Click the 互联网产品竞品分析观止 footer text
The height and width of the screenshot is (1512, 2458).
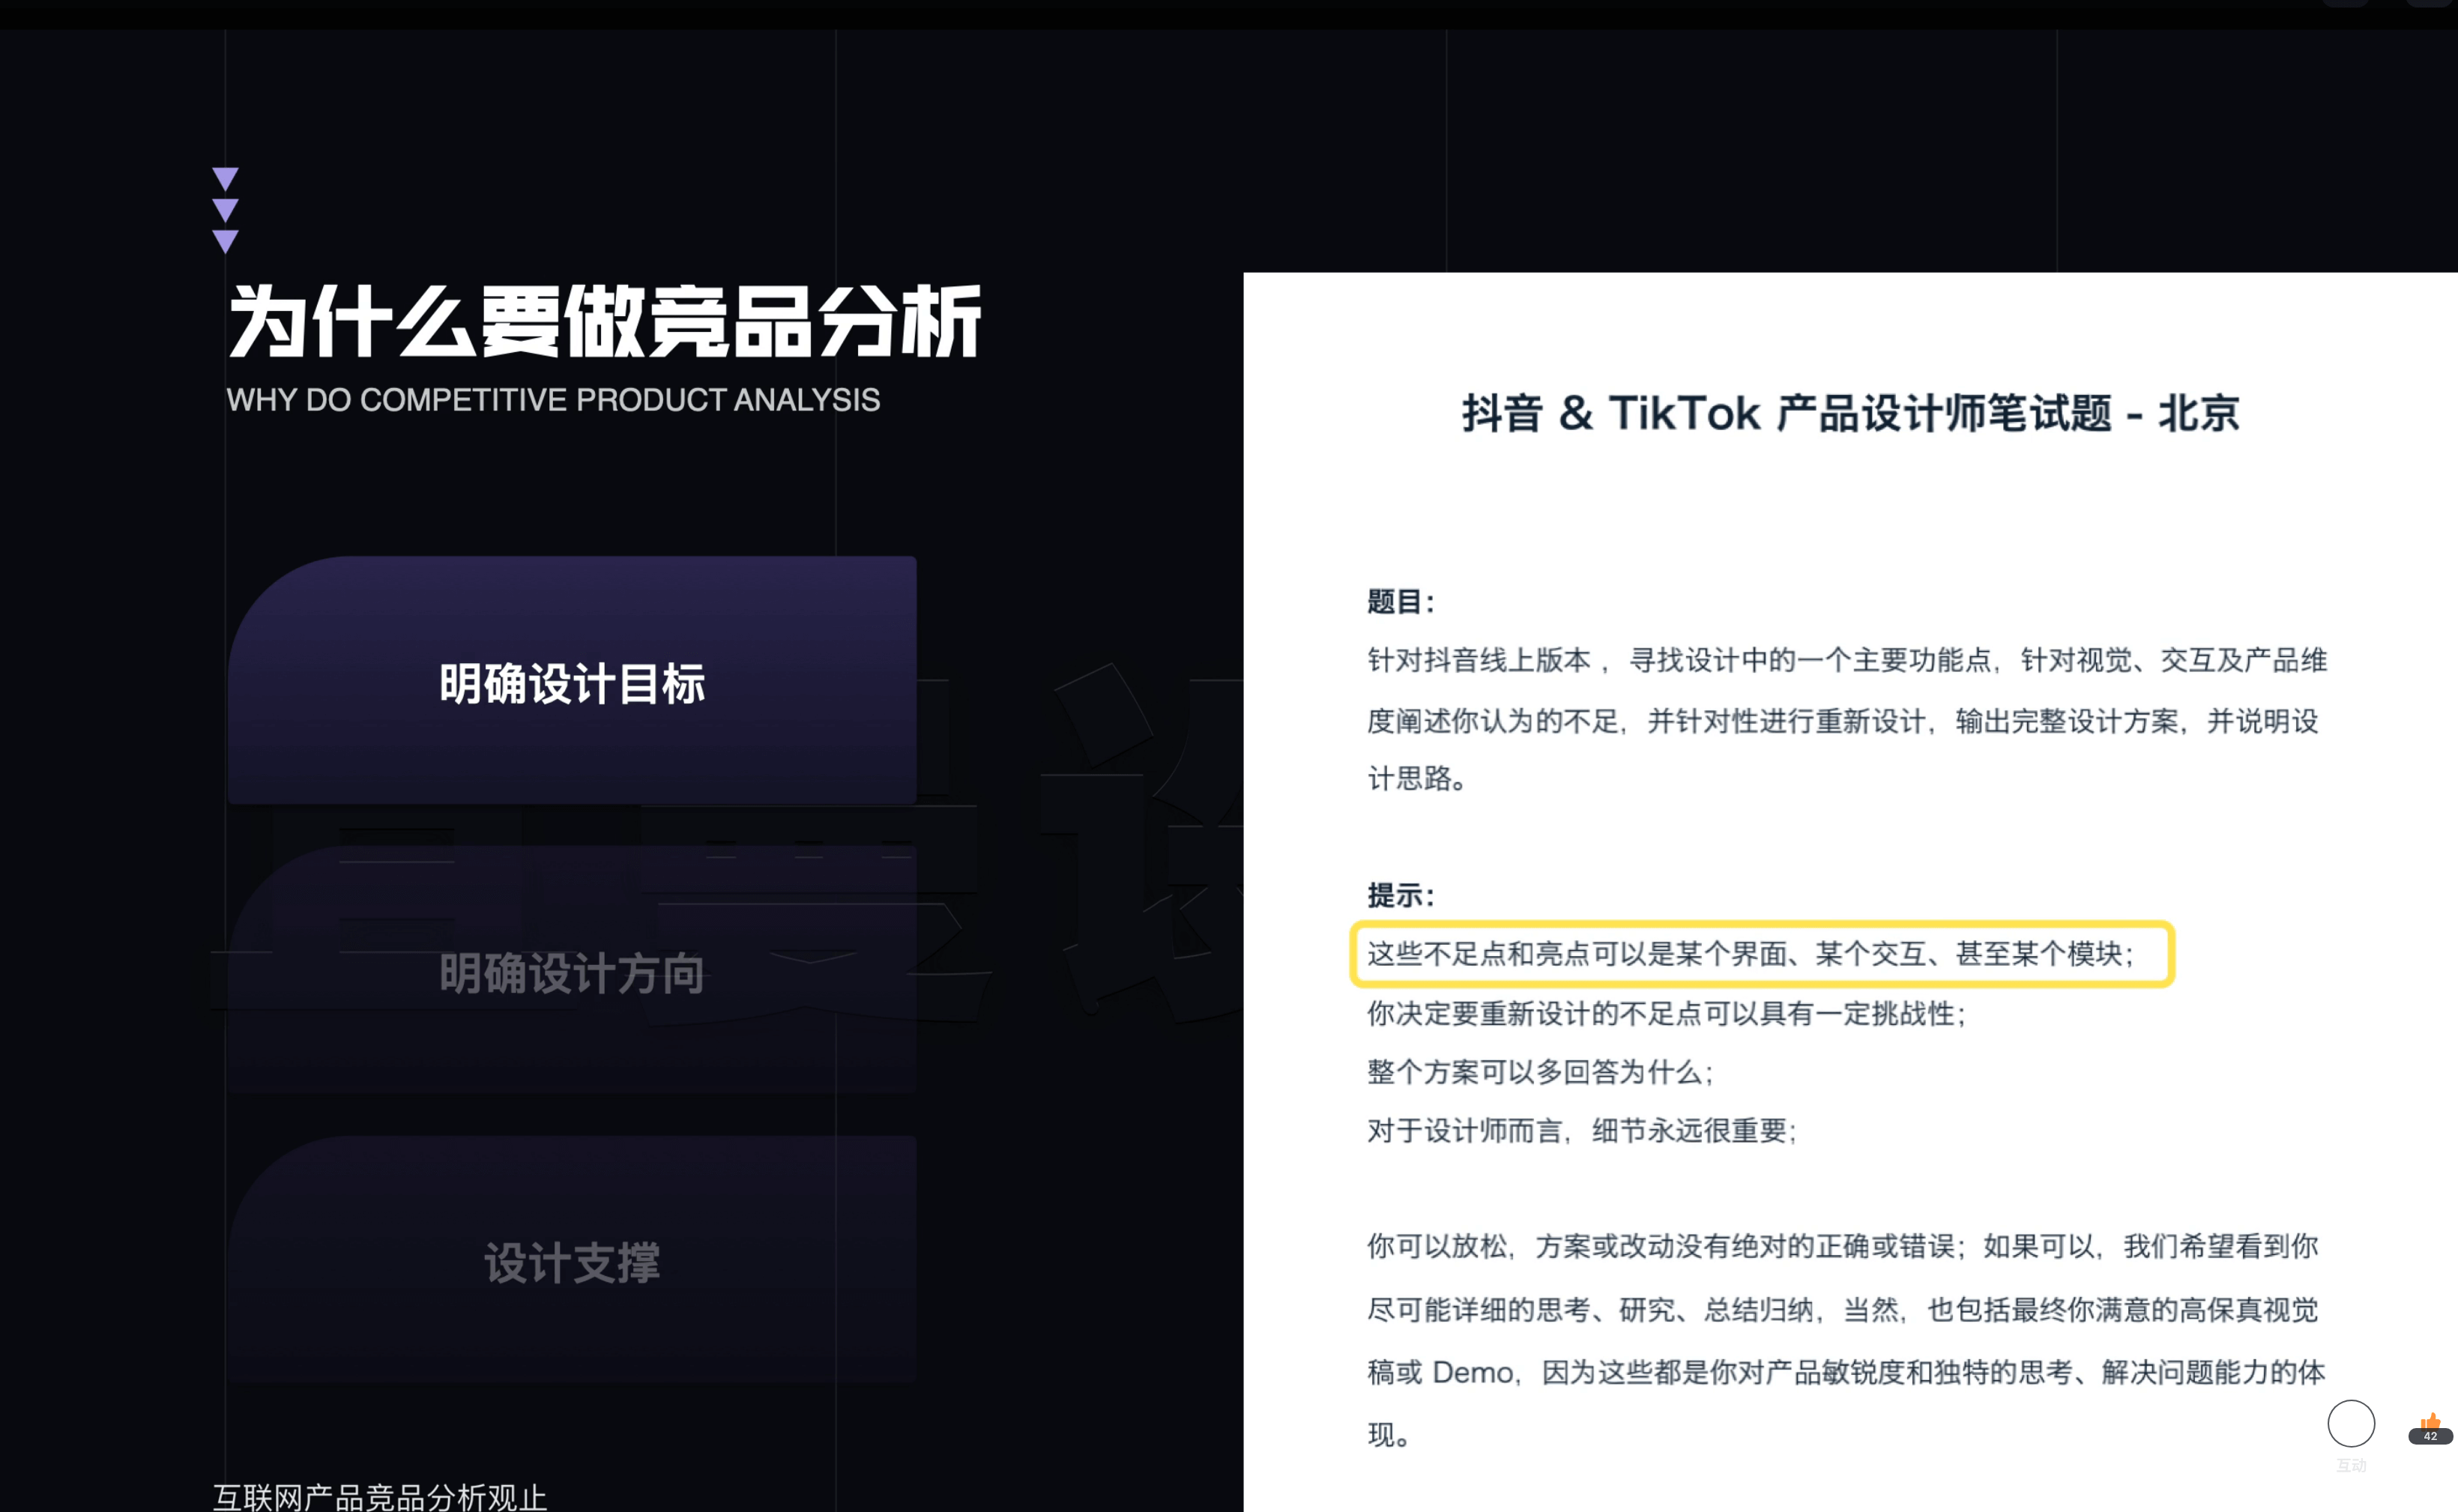[x=380, y=1497]
